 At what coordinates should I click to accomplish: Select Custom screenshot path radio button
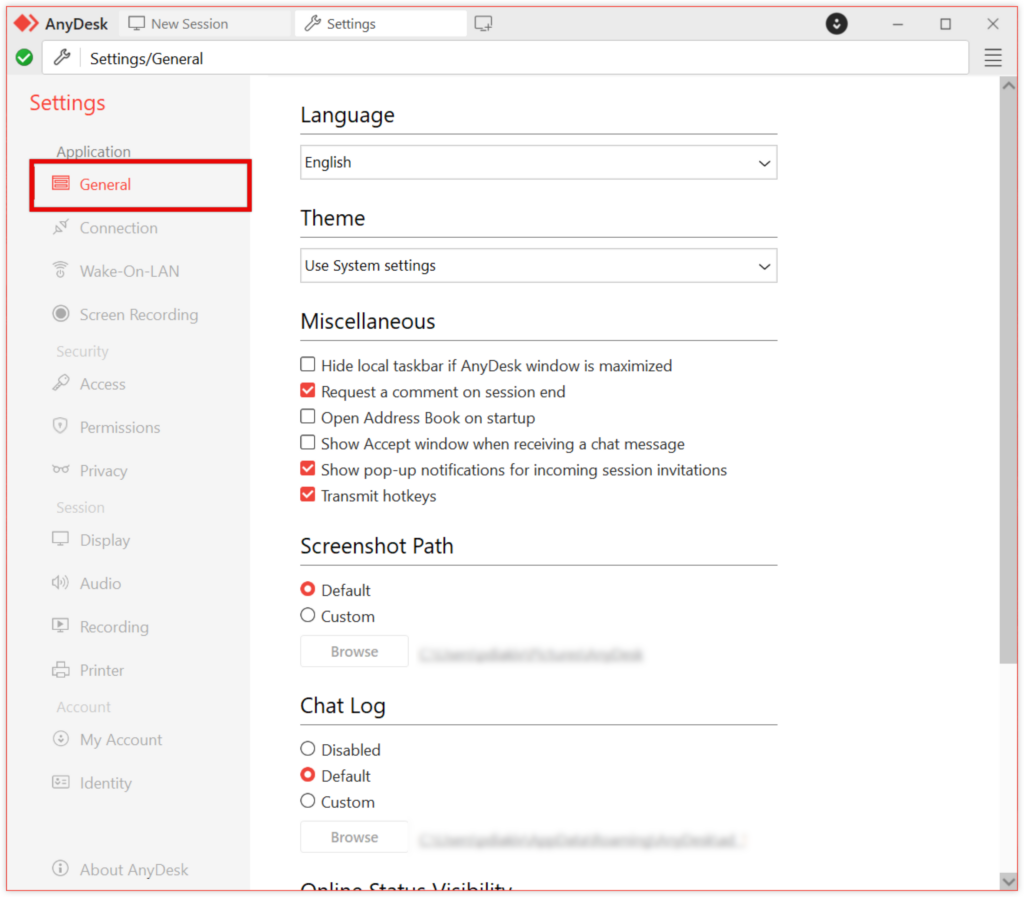coord(308,616)
